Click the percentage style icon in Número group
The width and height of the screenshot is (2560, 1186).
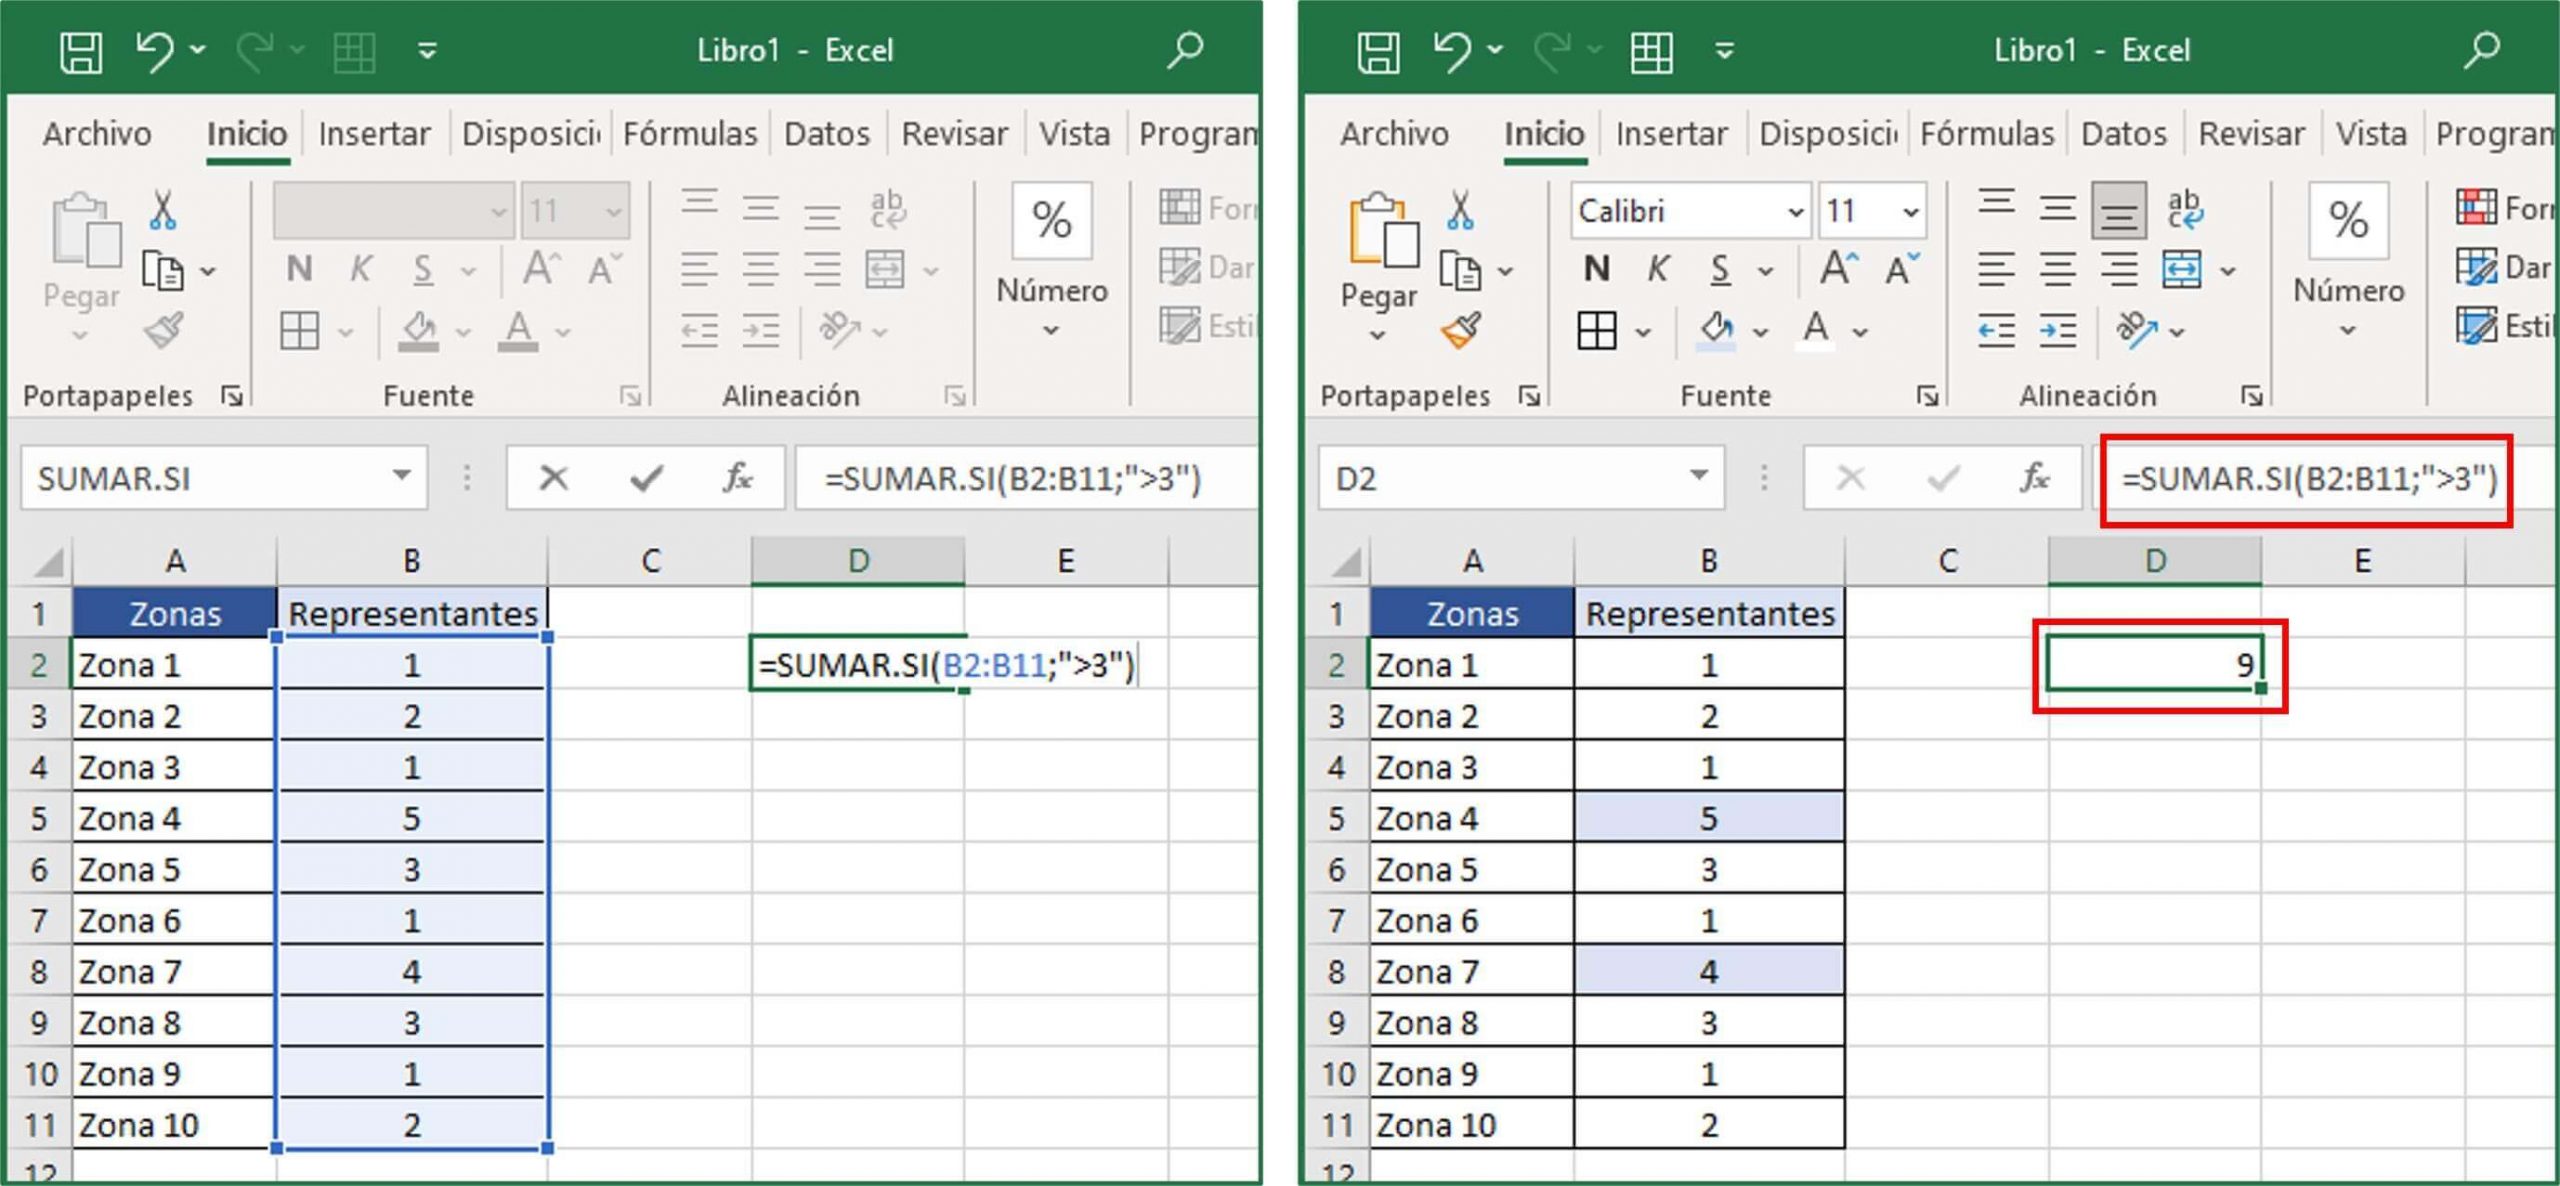point(2348,222)
